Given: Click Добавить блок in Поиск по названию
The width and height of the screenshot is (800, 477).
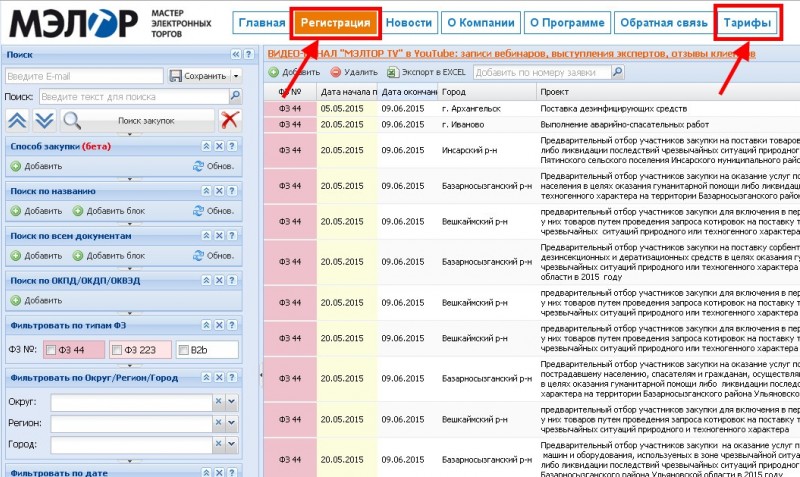Looking at the screenshot, I should point(109,211).
